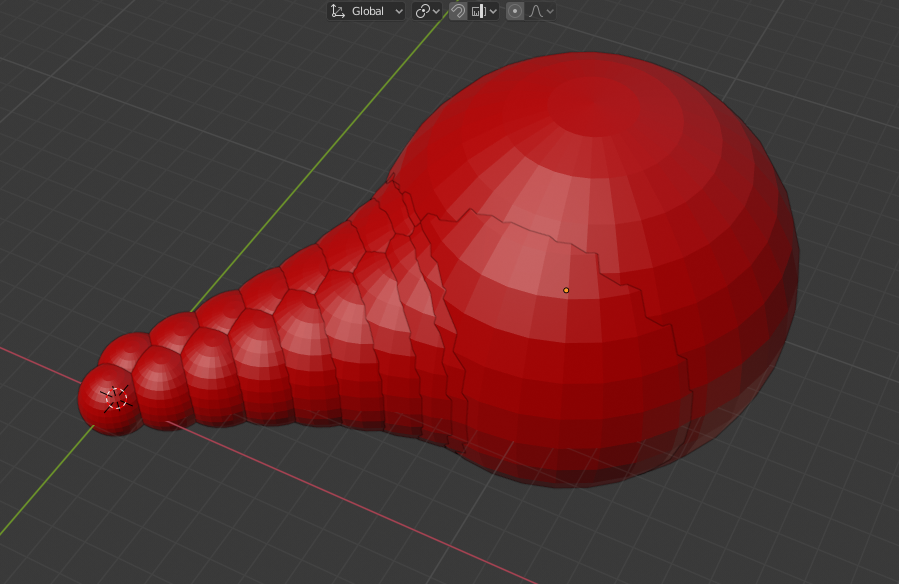This screenshot has width=899, height=584.
Task: Click the orange object origin dot
Action: pyautogui.click(x=566, y=291)
